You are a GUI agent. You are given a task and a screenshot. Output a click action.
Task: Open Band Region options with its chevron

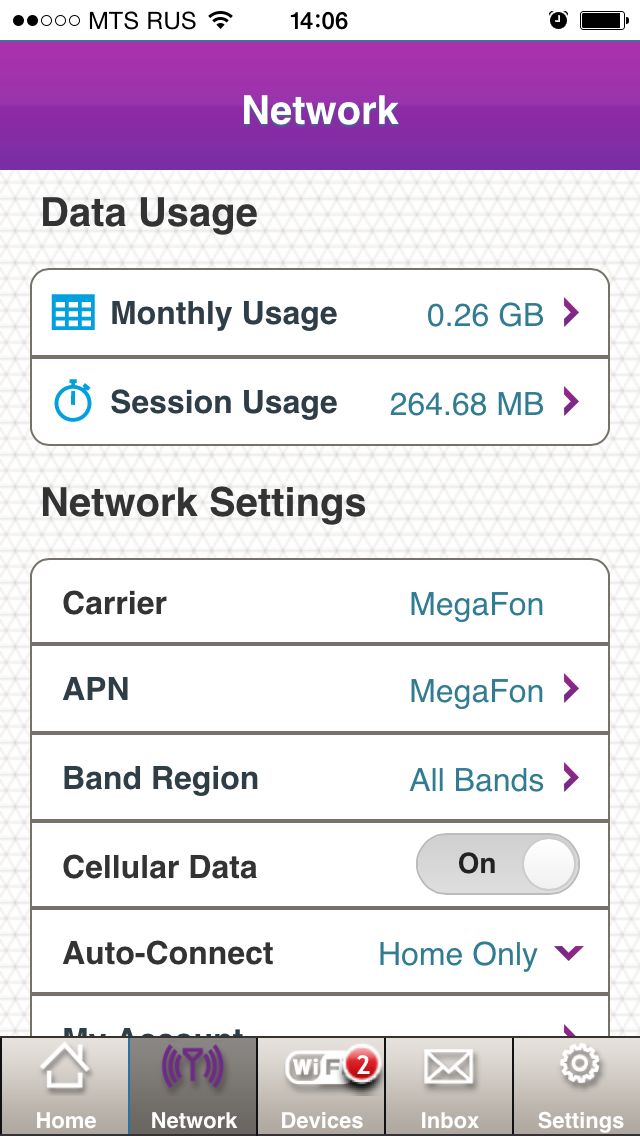(x=570, y=777)
